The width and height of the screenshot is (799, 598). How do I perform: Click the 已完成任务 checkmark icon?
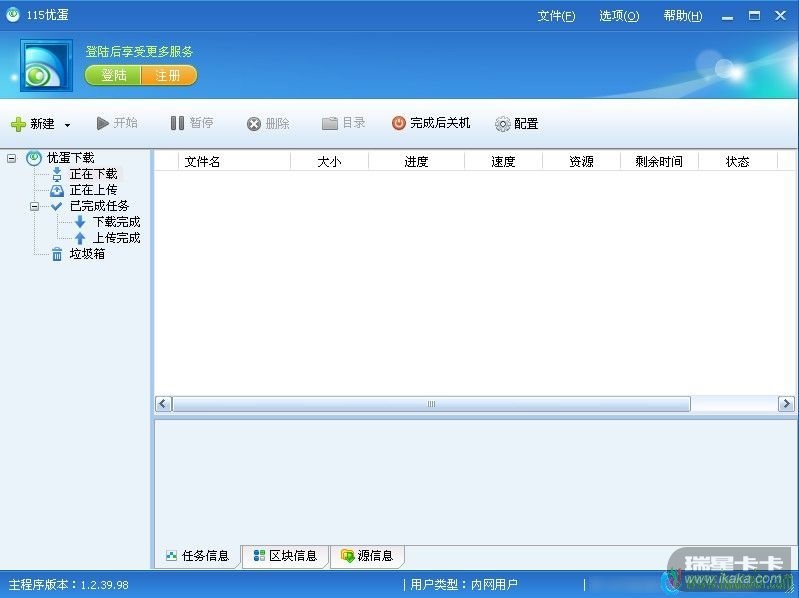click(x=57, y=206)
